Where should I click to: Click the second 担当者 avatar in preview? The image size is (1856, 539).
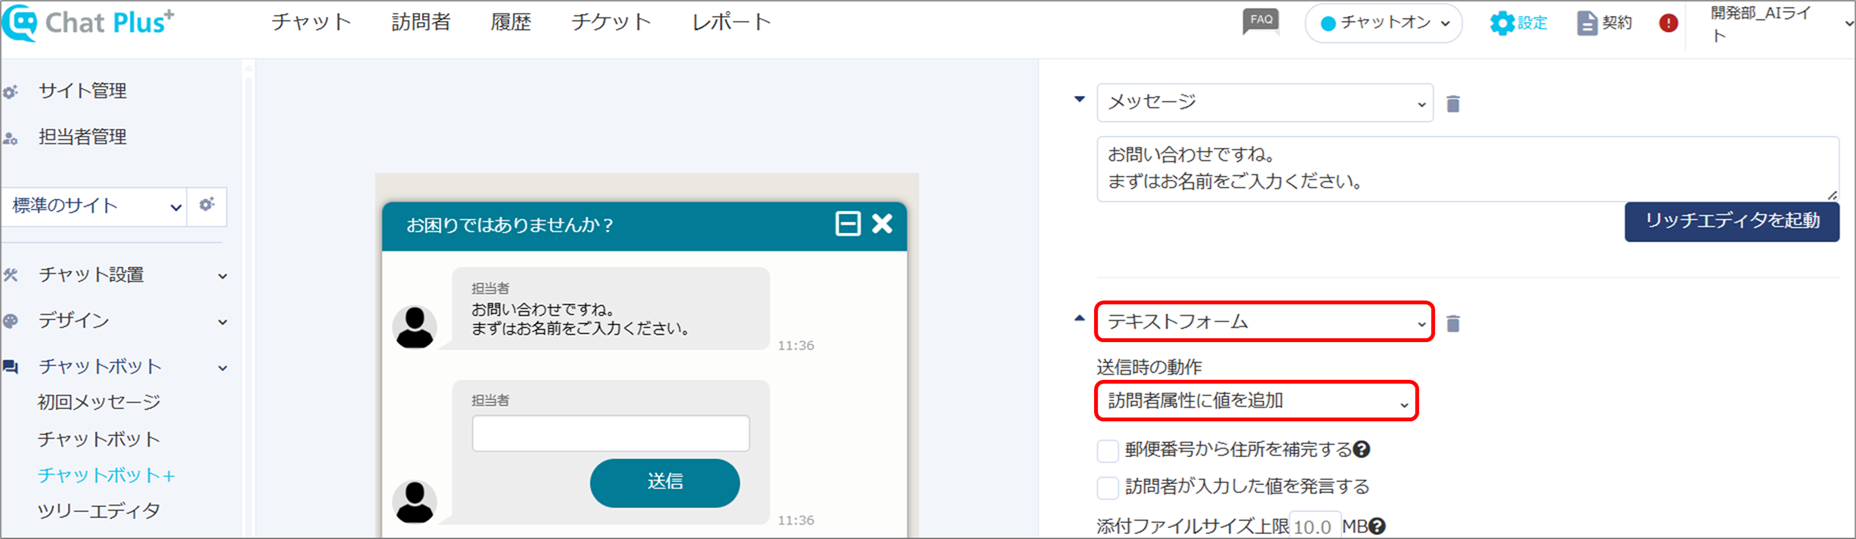(x=414, y=502)
